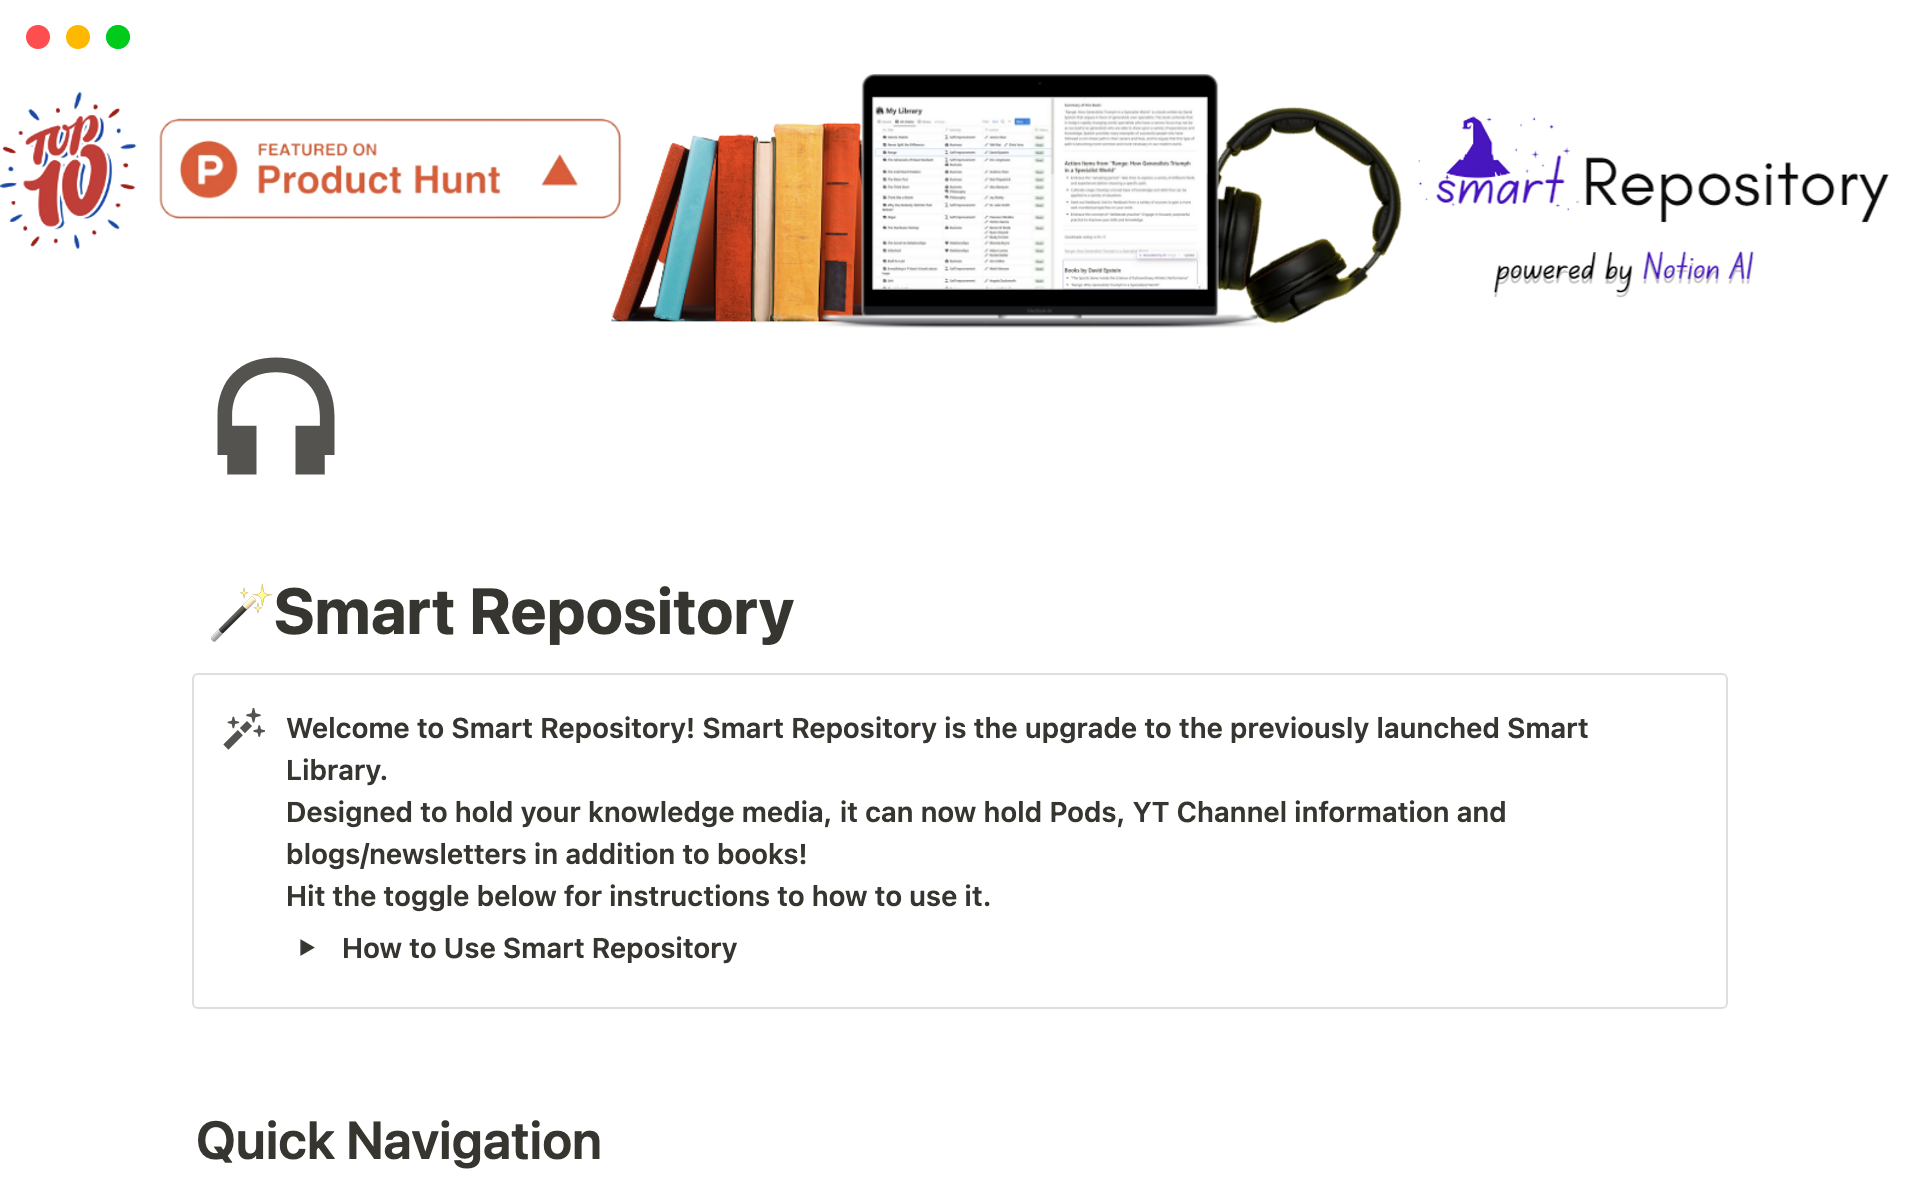The image size is (1920, 1200).
Task: Click the Top 10 badge icon
Action: (x=75, y=166)
